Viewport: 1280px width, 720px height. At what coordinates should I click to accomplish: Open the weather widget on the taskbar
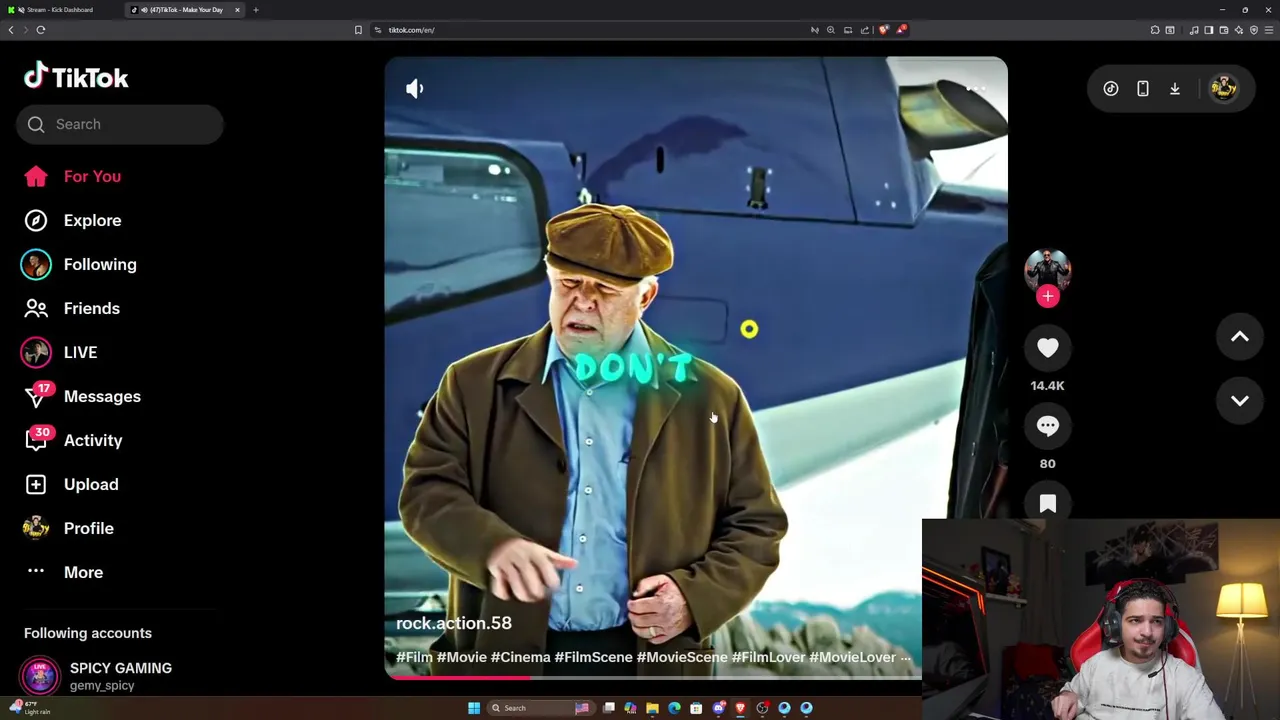(x=28, y=708)
